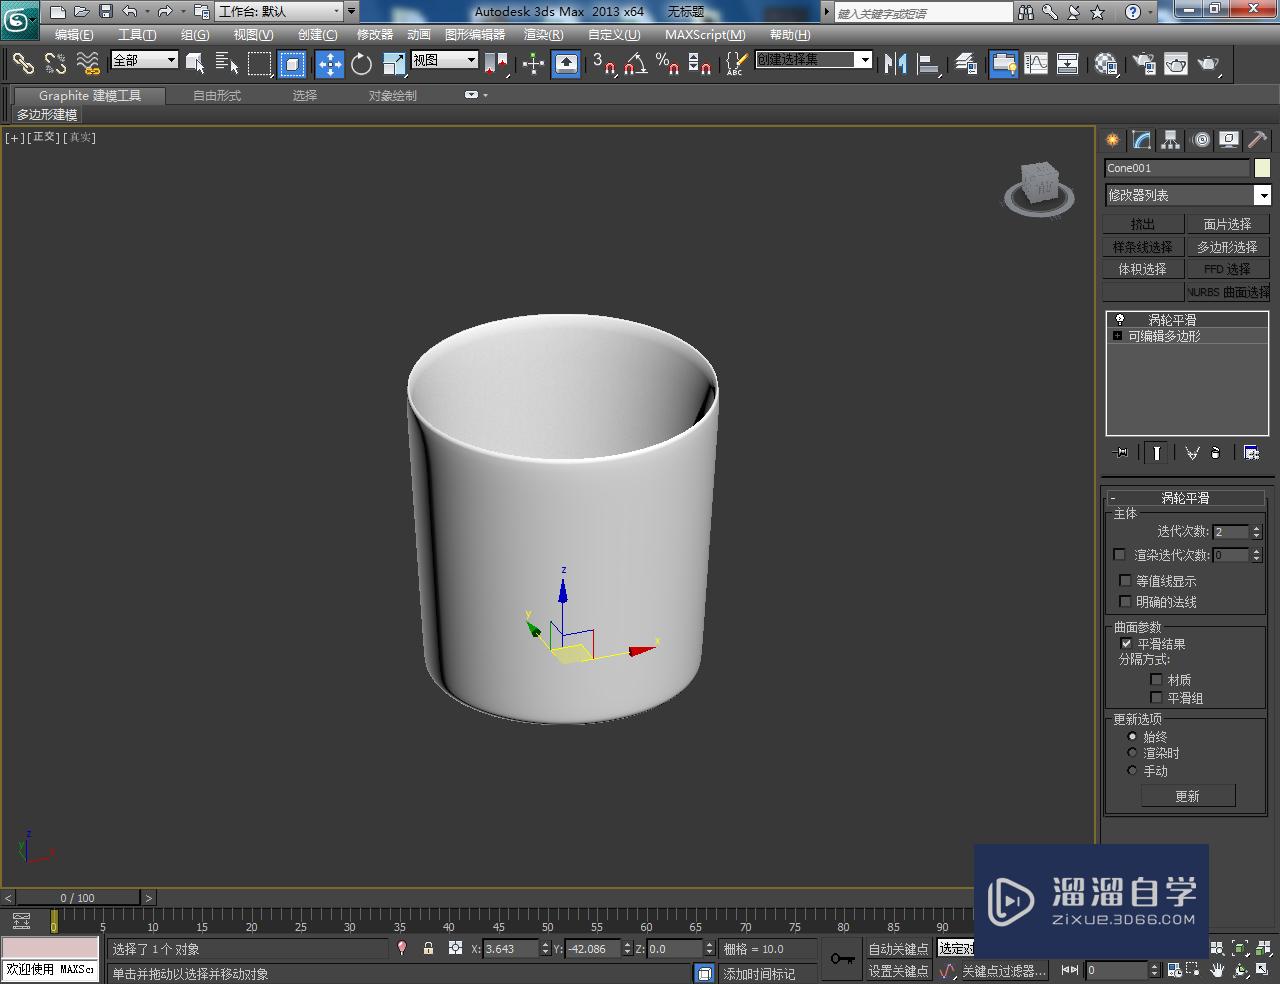Screen dimensions: 1280x984
Task: Open Select by Name dialog
Action: click(x=227, y=64)
